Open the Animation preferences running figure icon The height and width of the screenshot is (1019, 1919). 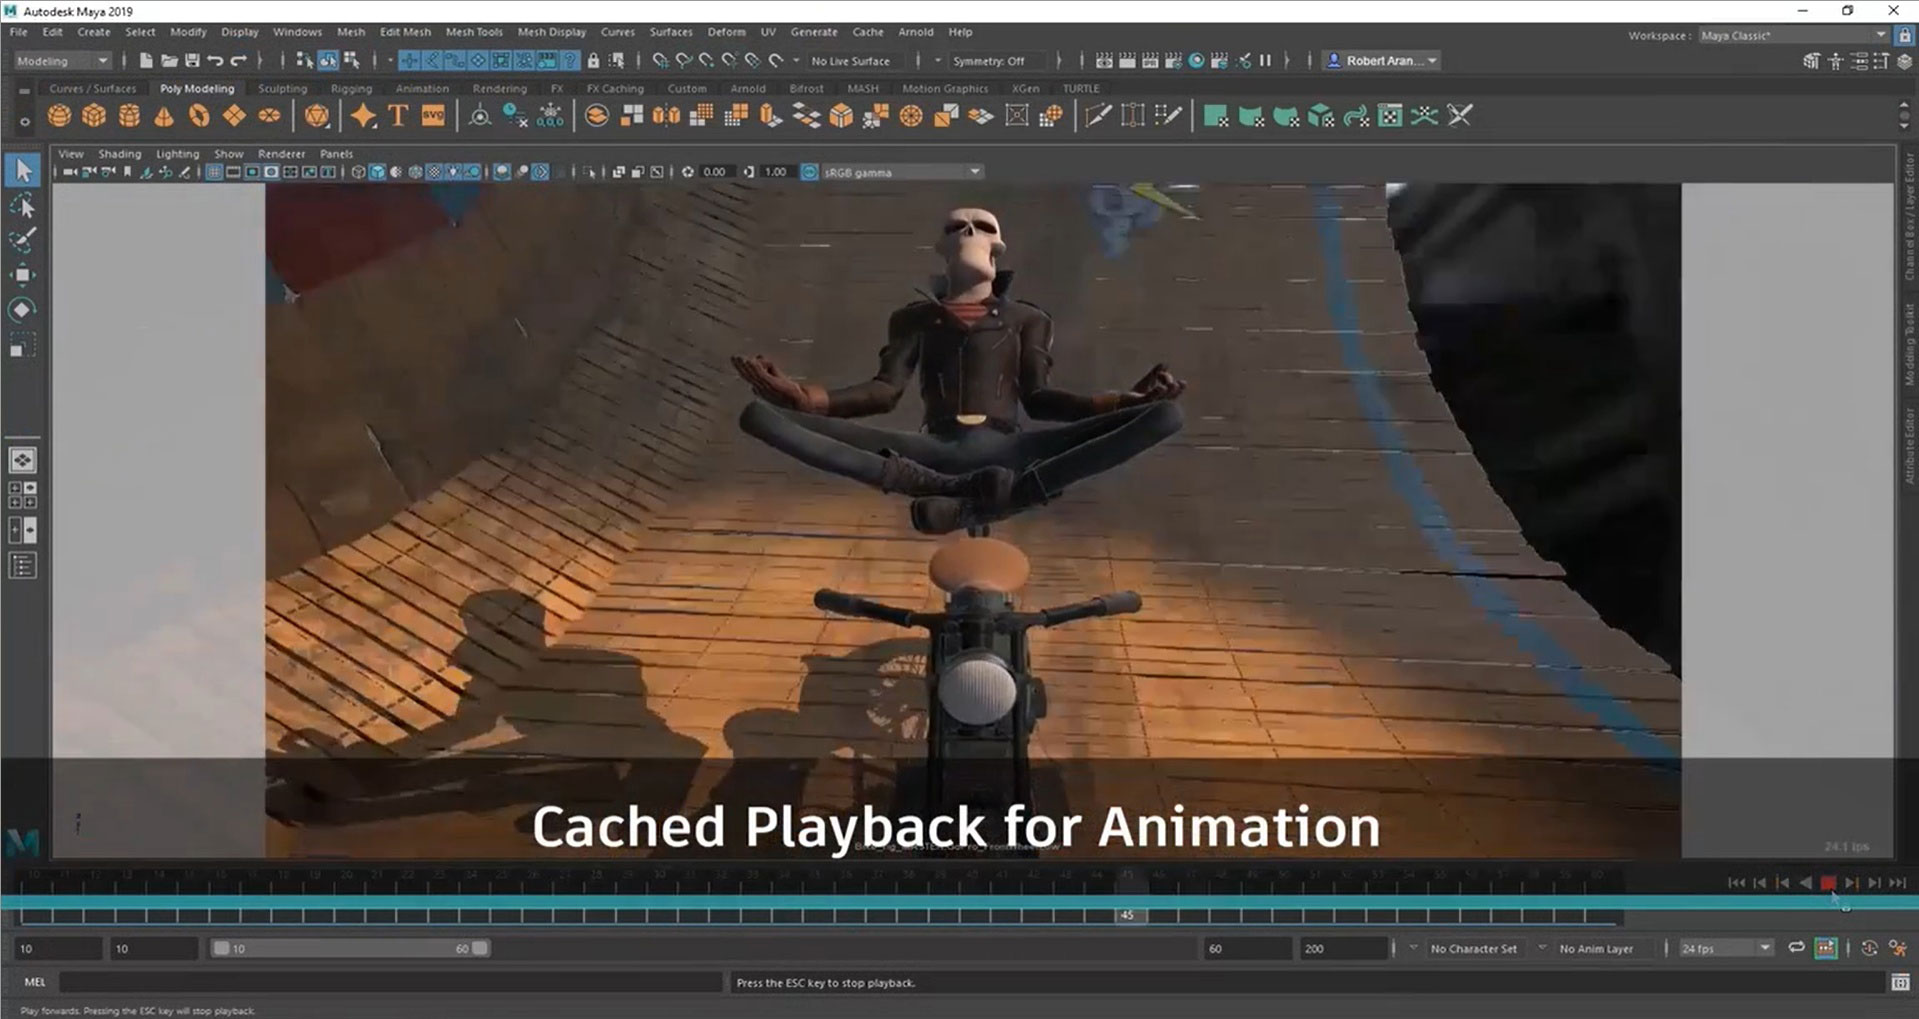pos(1898,948)
